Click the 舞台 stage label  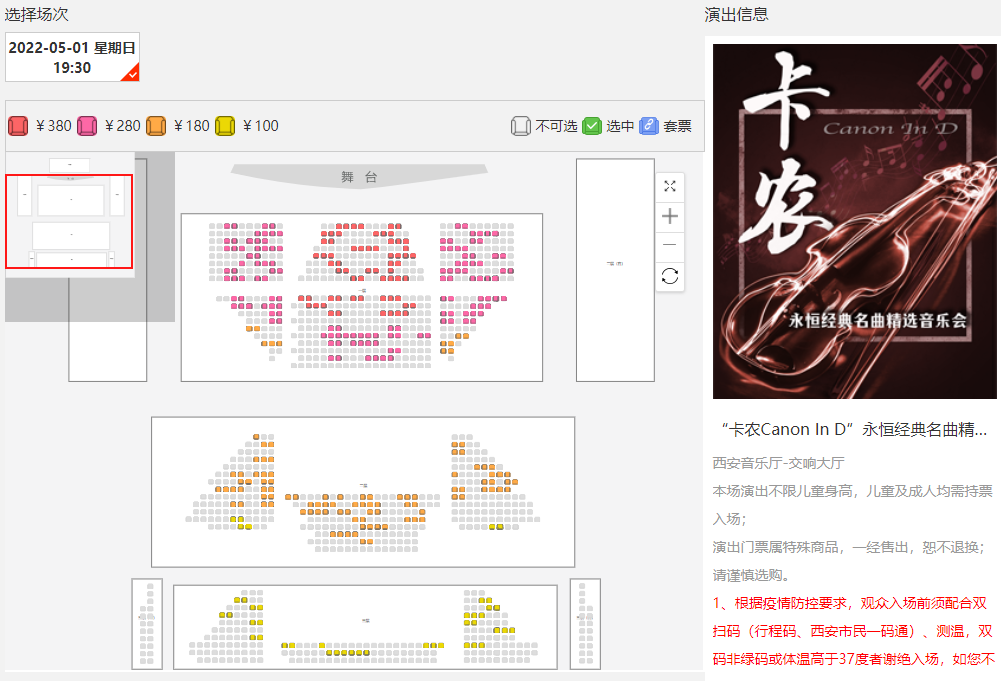[359, 177]
